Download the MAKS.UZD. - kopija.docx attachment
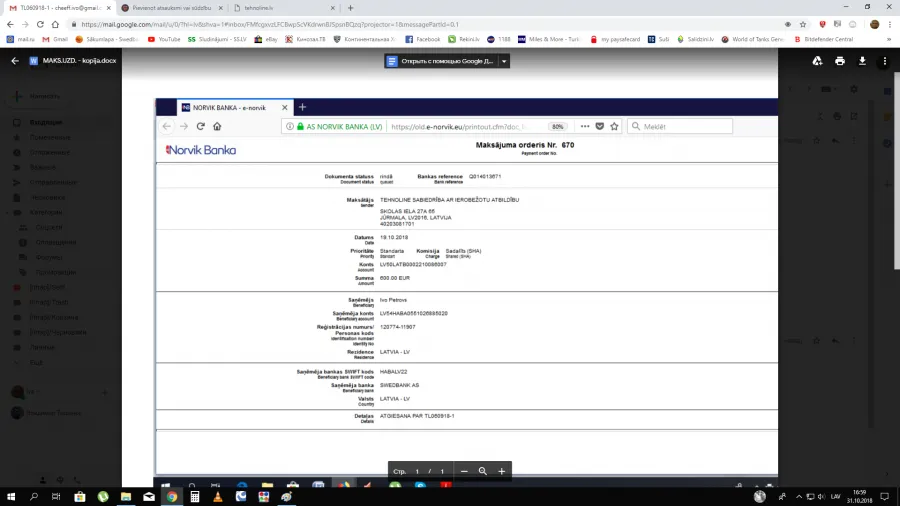The image size is (900, 506). 862,61
